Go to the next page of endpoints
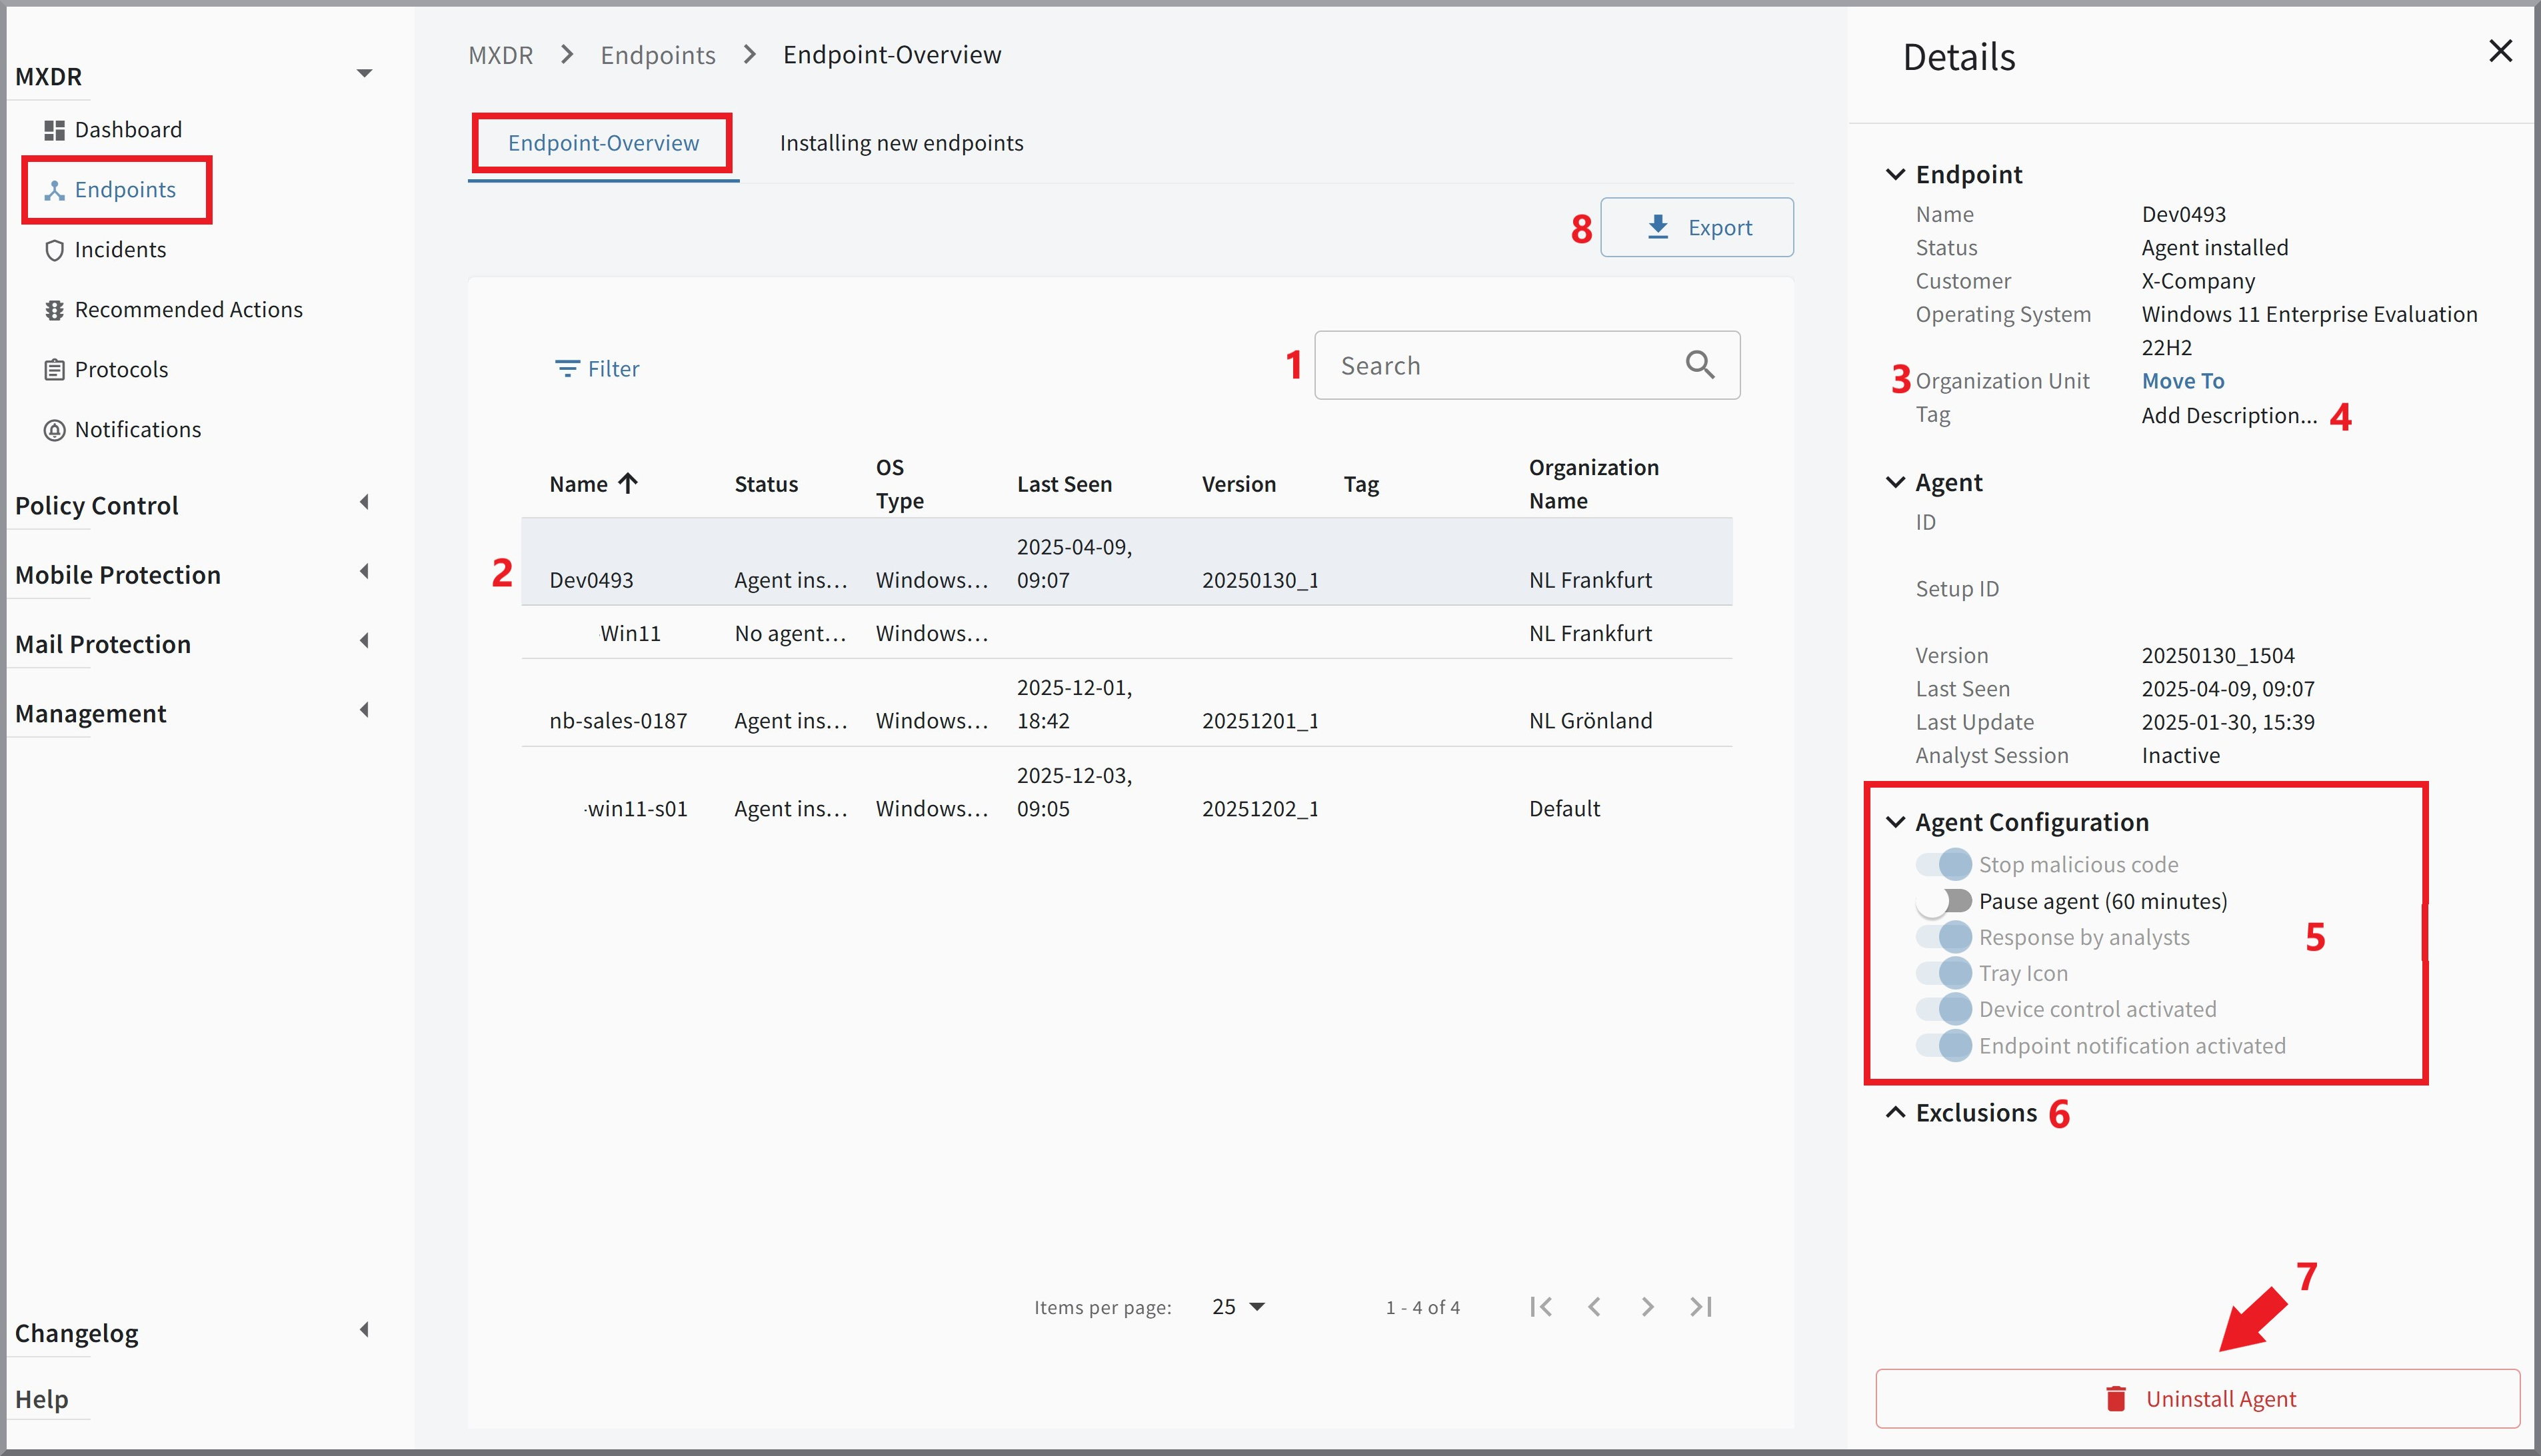This screenshot has height=1456, width=2541. [x=1647, y=1306]
